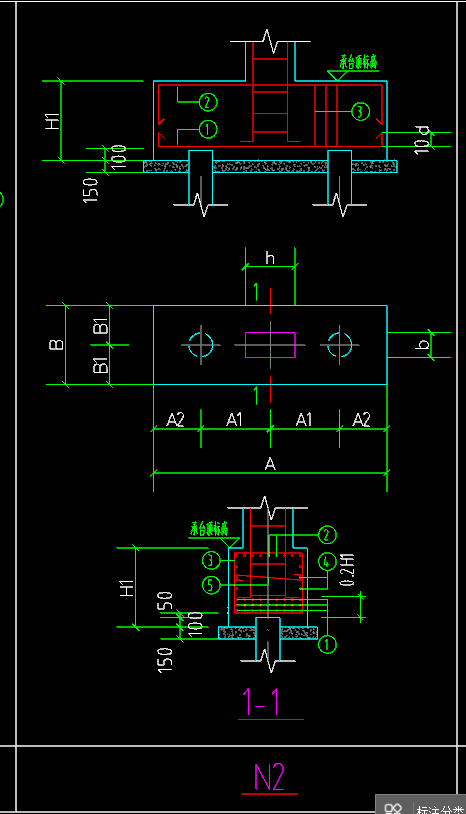The width and height of the screenshot is (466, 814).
Task: Select the H1 label in top elevation
Action: (x=52, y=120)
